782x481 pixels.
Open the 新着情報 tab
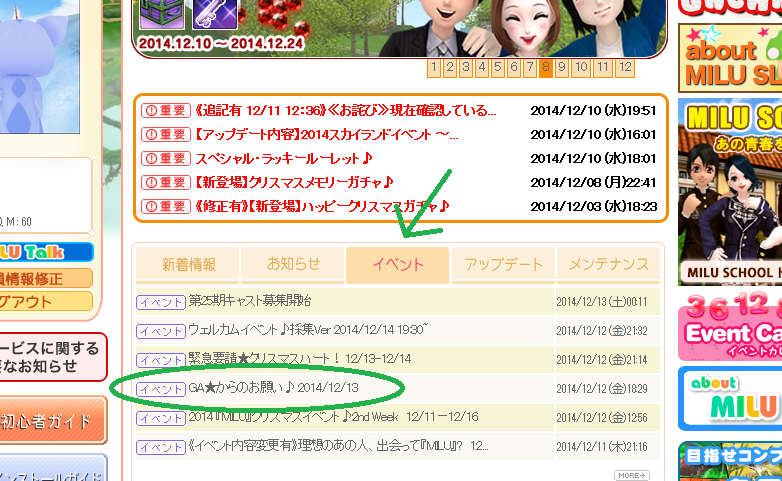pos(187,265)
